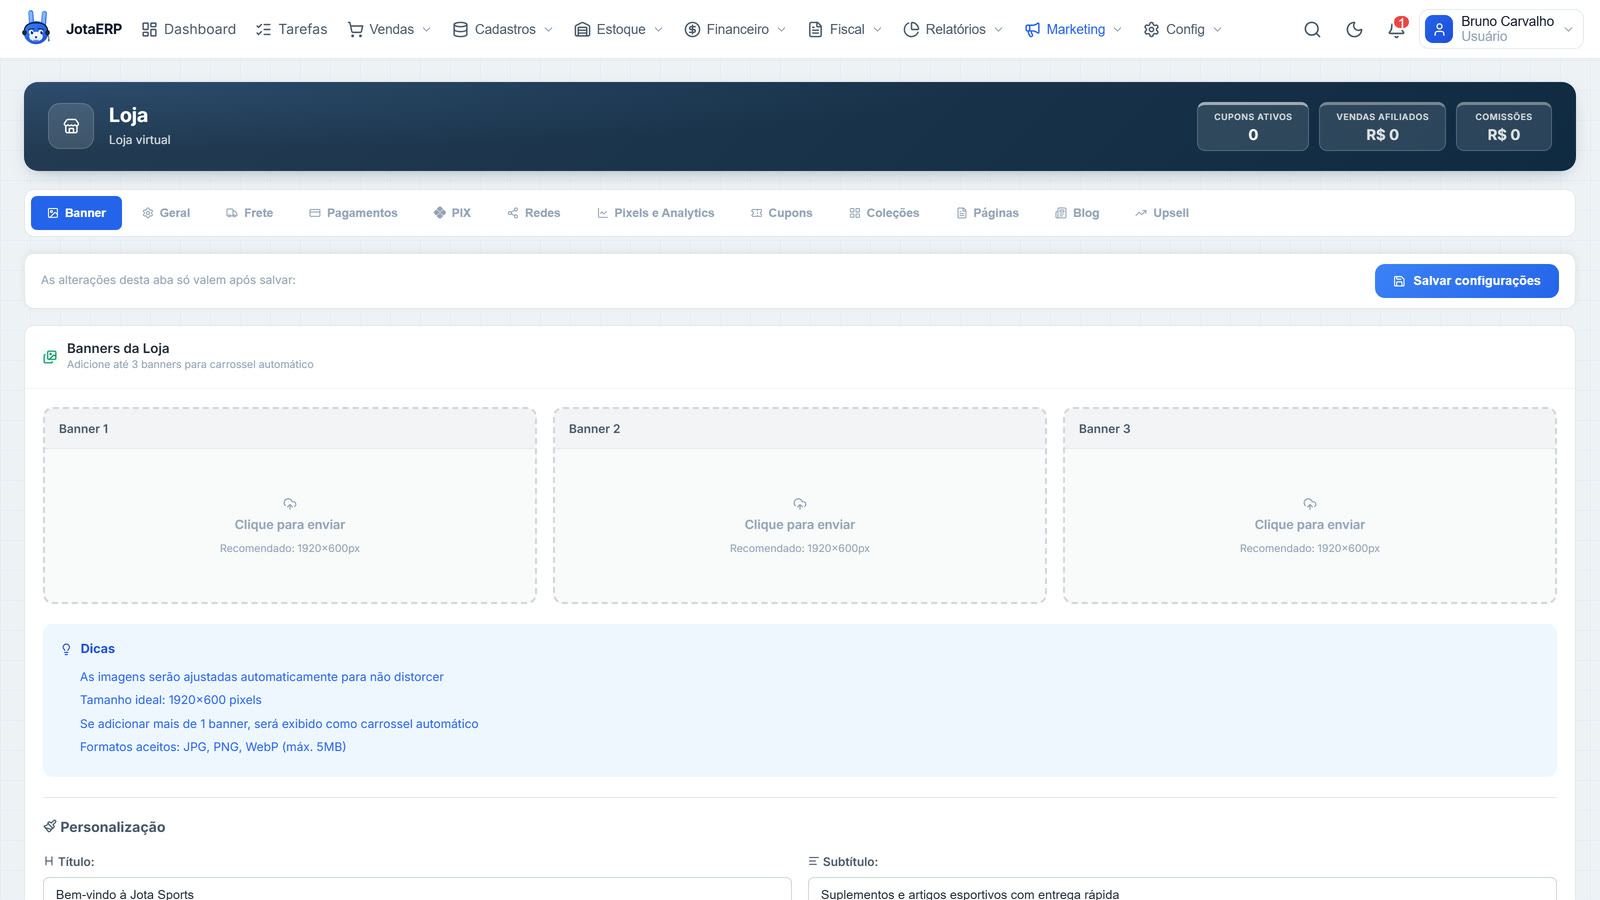Expand the Estoque menu chevron
Screen dimensions: 1600x900
659,30
